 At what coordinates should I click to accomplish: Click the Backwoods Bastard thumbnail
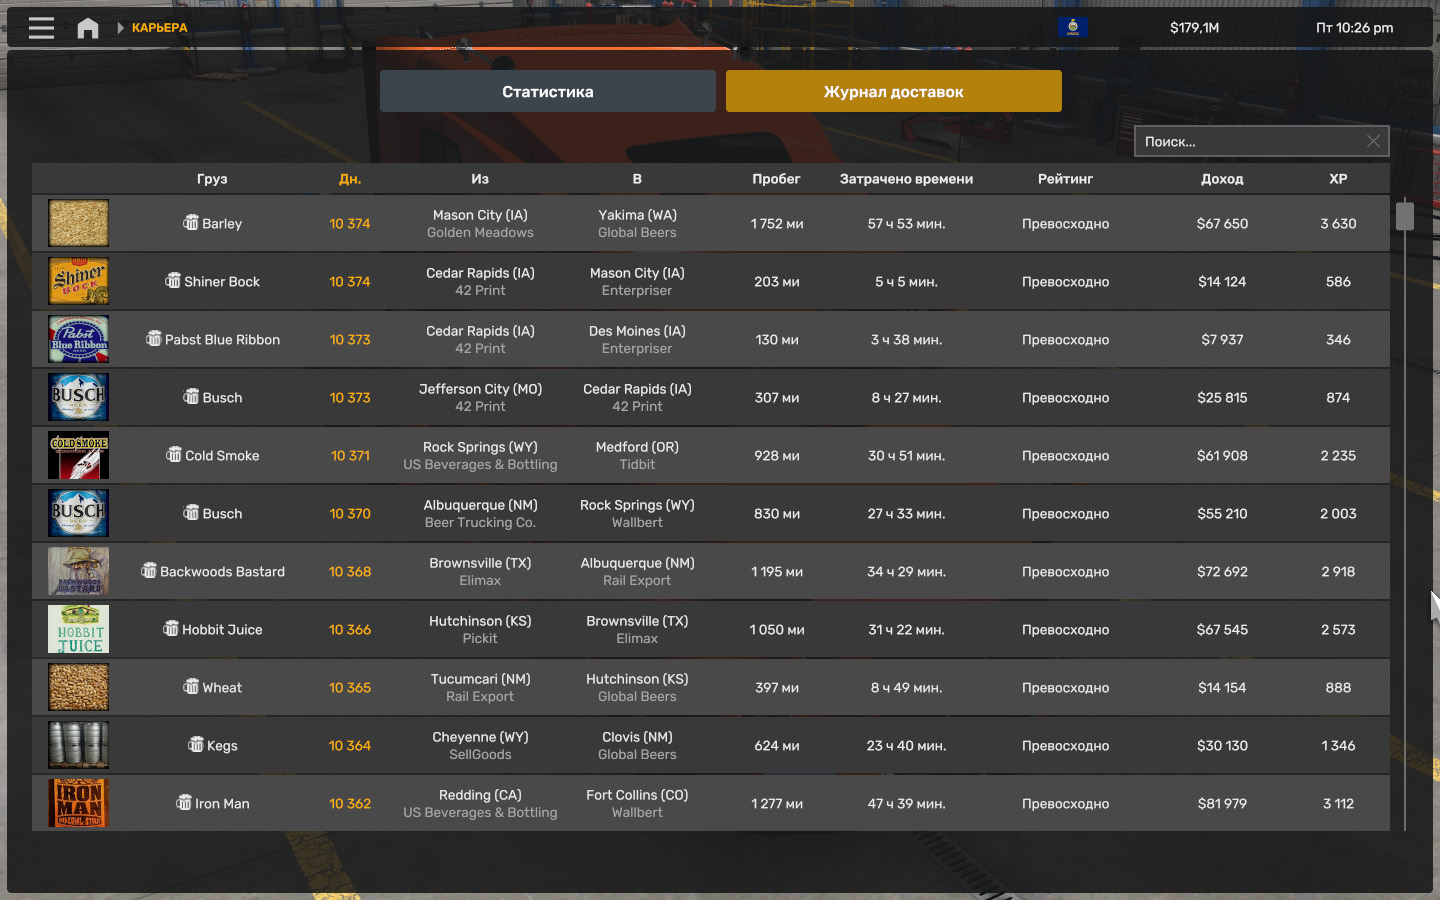(79, 571)
